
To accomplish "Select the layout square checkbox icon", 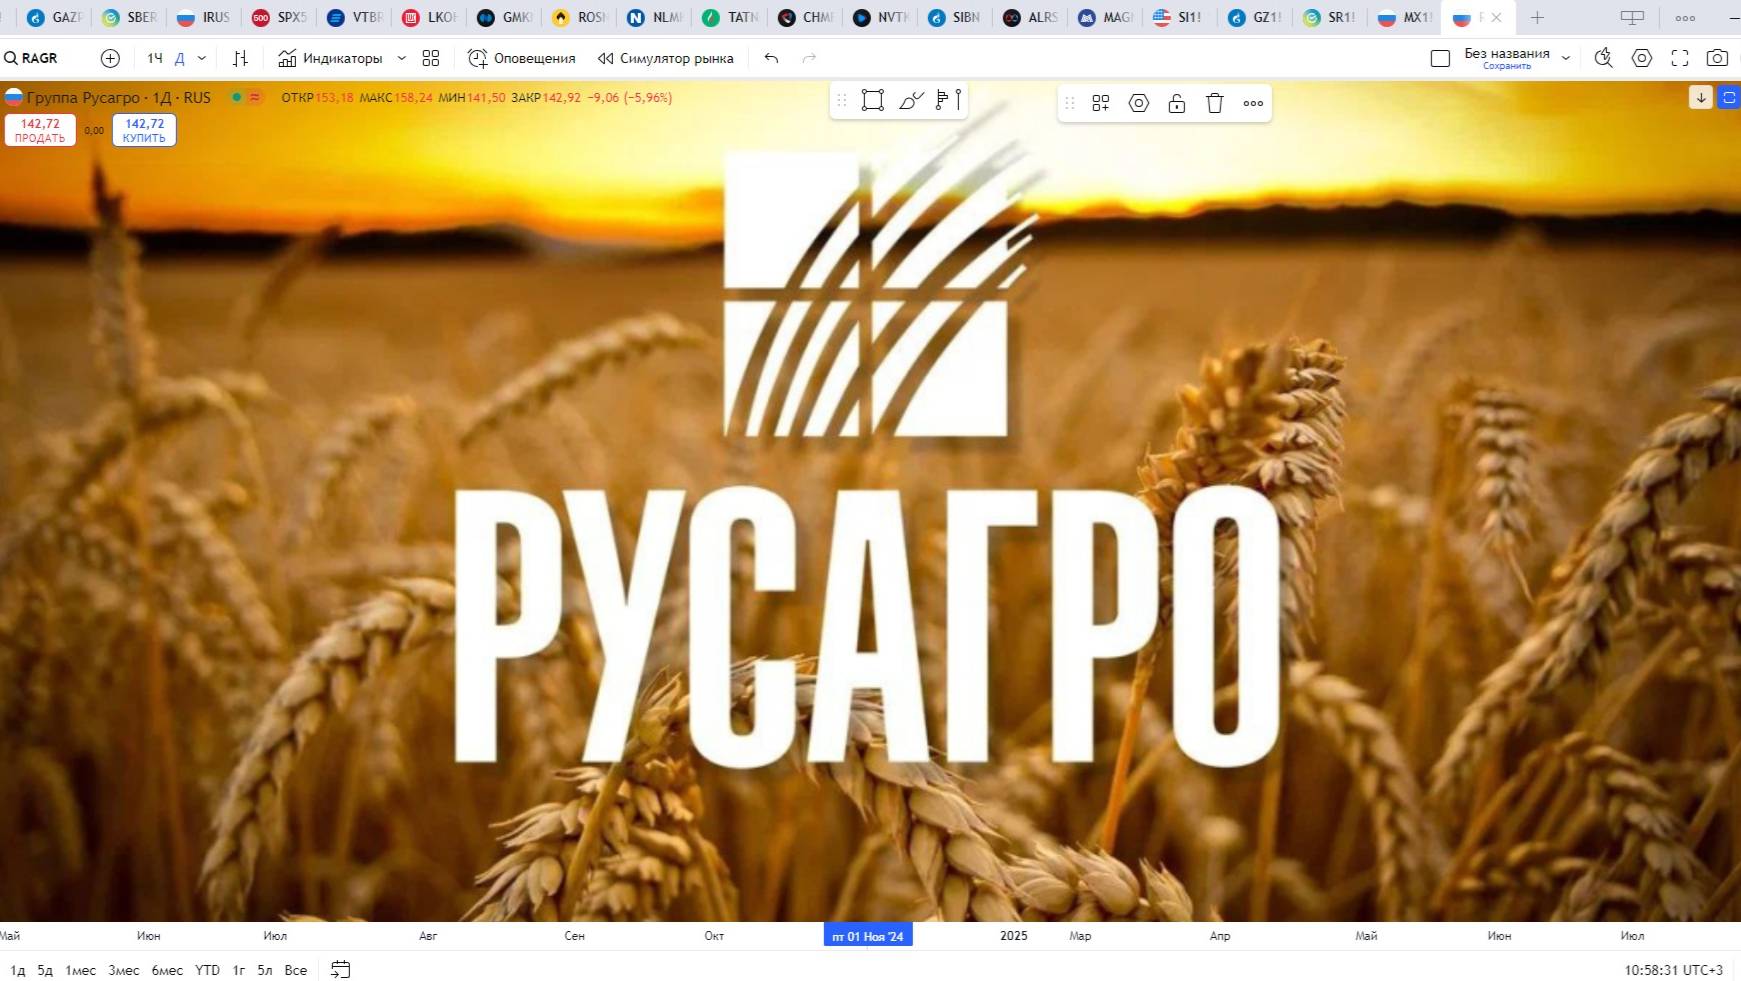I will 1440,58.
